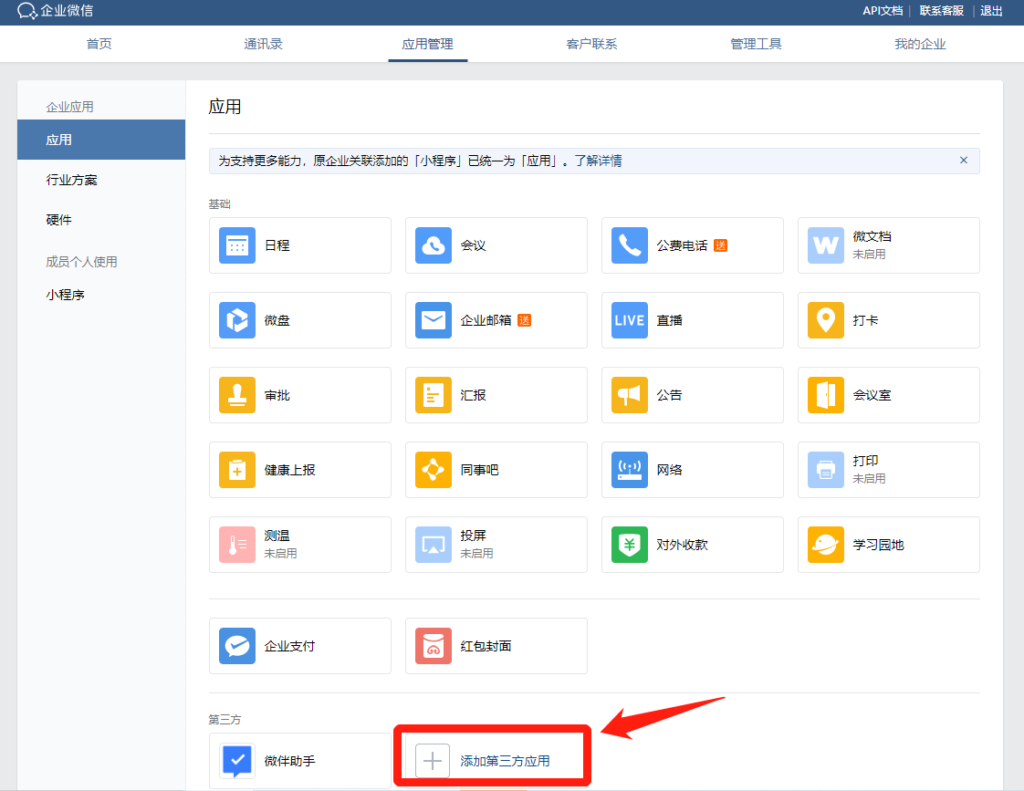Image resolution: width=1024 pixels, height=791 pixels.
Task: Click the 红包封面 red packet icon
Action: pos(433,646)
